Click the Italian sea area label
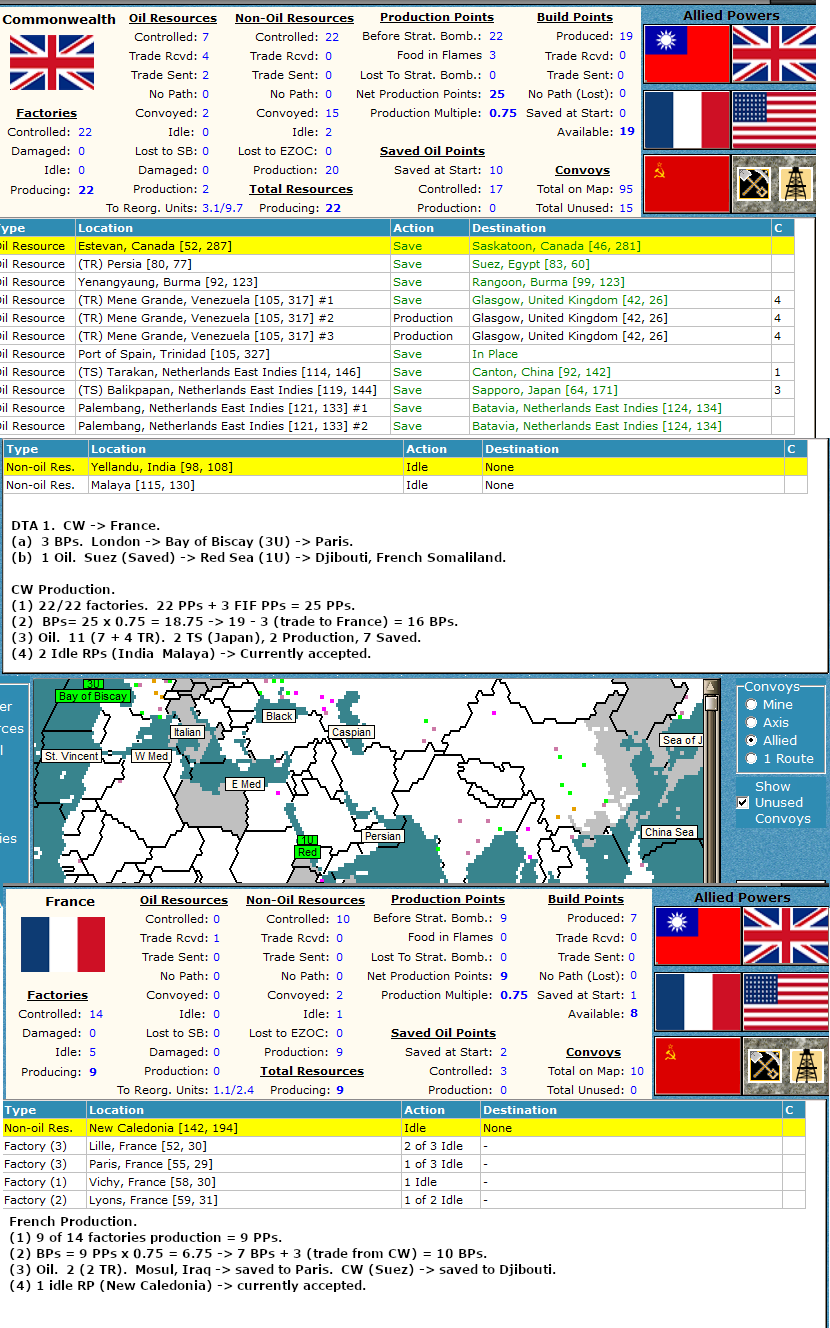830x1328 pixels. point(187,732)
